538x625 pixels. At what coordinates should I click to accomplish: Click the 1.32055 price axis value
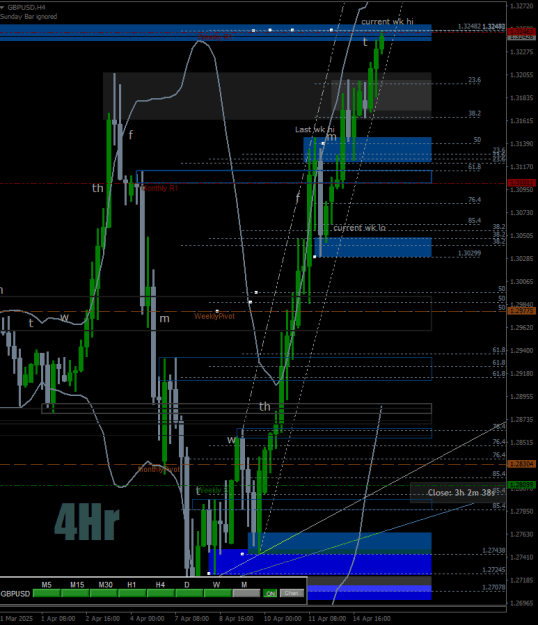[x=522, y=75]
